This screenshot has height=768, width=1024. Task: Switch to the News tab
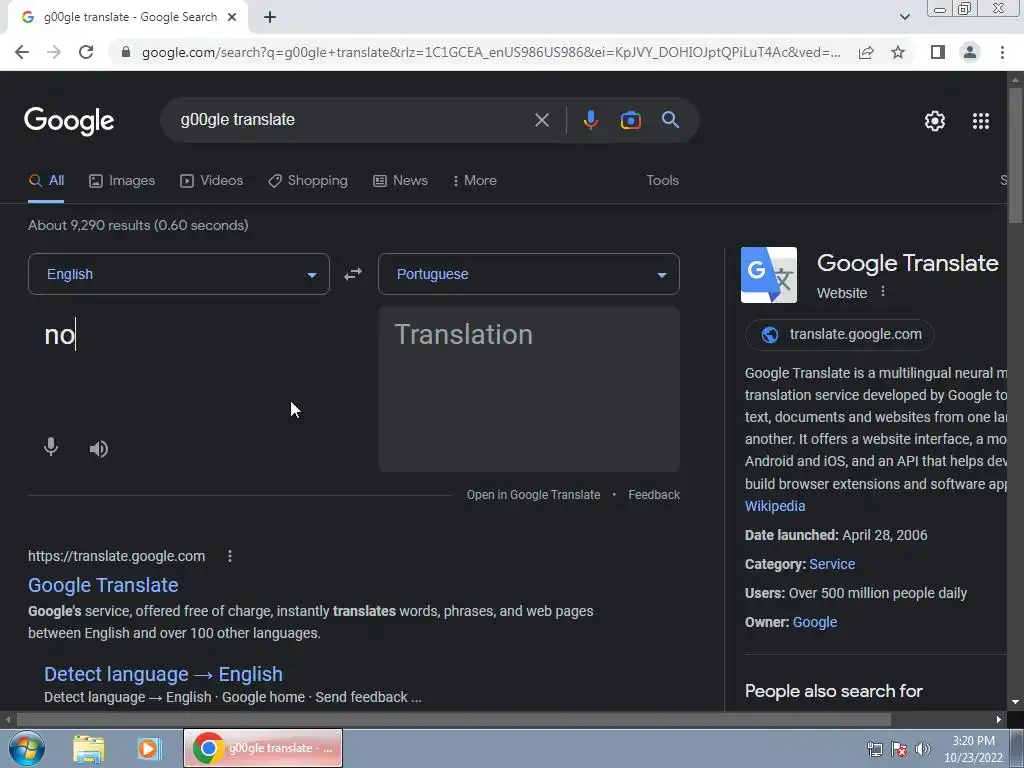[x=400, y=181]
